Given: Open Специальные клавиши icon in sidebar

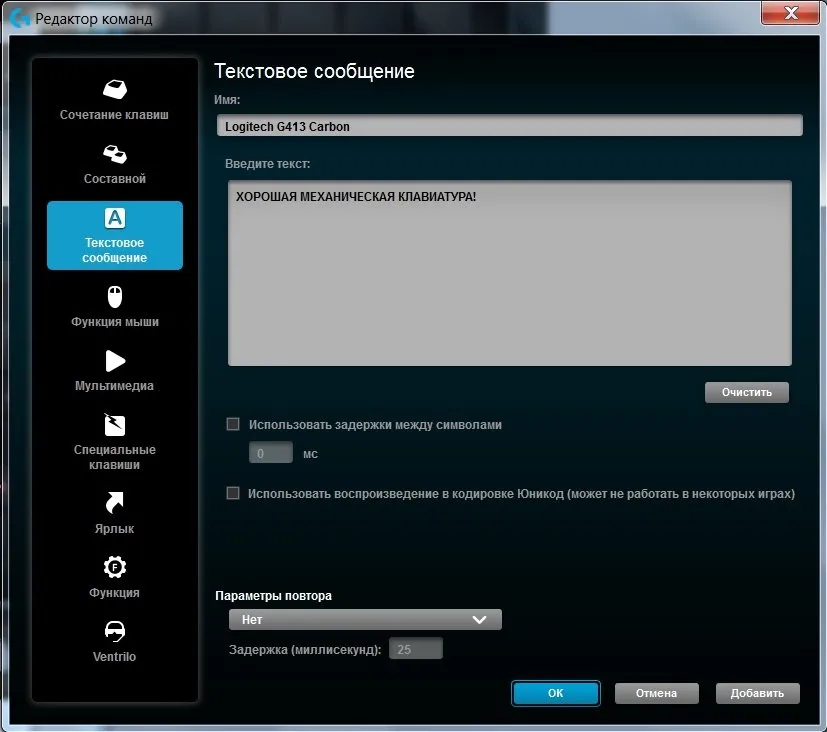Looking at the screenshot, I should (x=114, y=425).
